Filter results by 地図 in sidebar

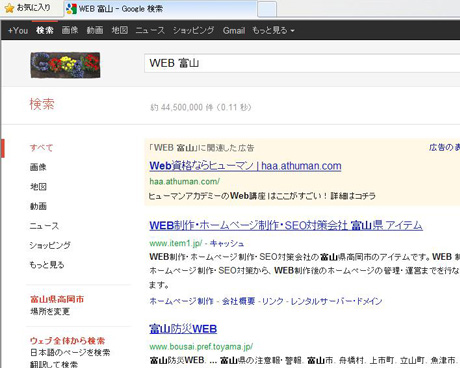pos(38,187)
